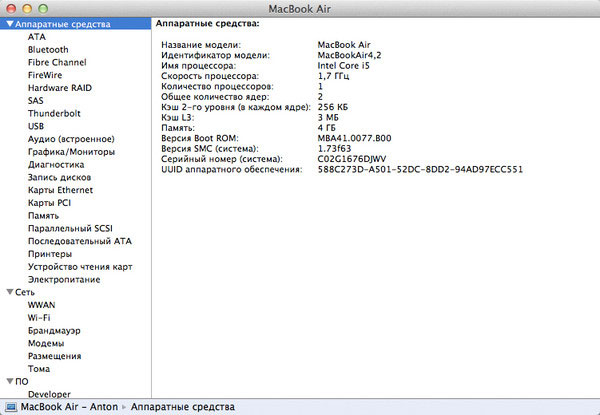Click serial number value C02G1676DJWV
Viewport: 600px width, 415px height.
[352, 159]
